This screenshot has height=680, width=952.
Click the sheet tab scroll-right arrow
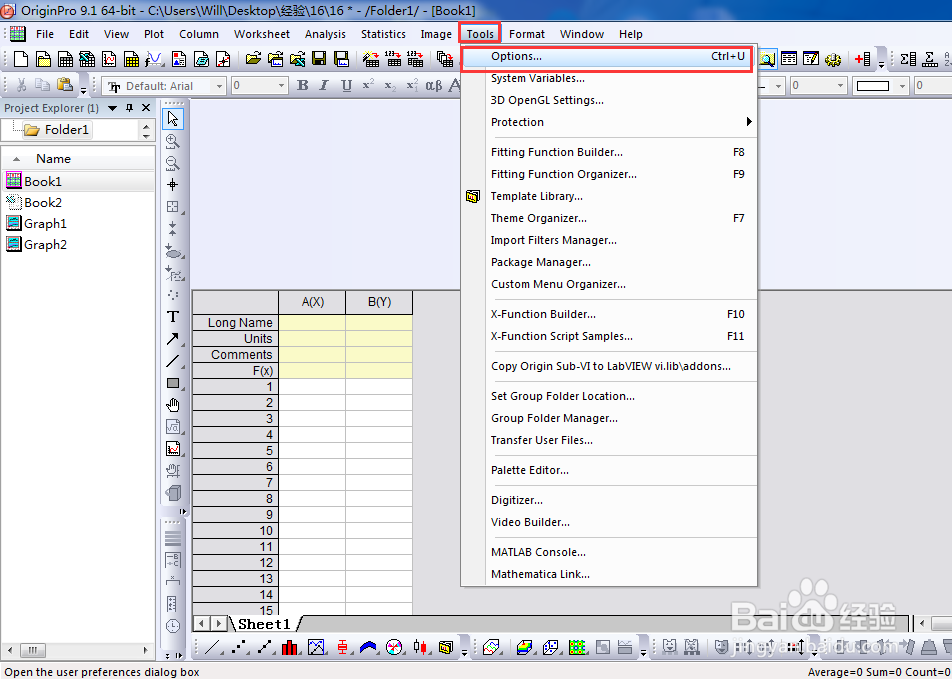219,624
